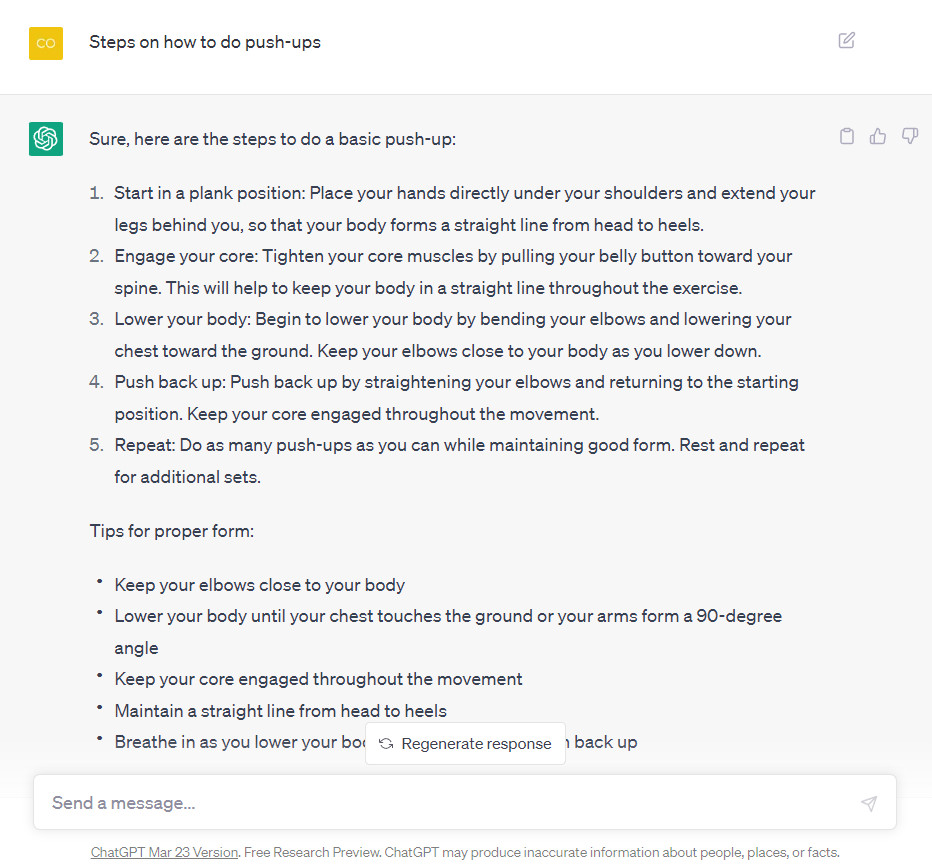Screen dimensions: 932x868
Task: Click the straight line head to heels tip
Action: tap(280, 711)
